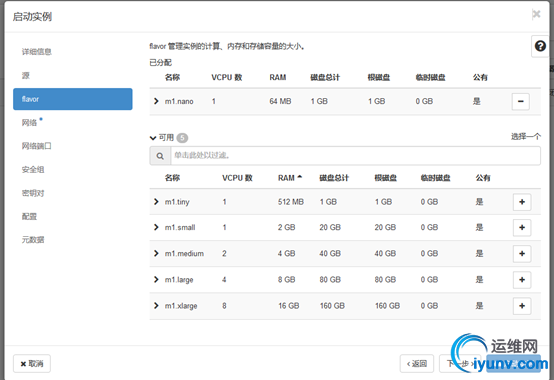
Task: Select the m1.large name text
Action: tap(179, 280)
